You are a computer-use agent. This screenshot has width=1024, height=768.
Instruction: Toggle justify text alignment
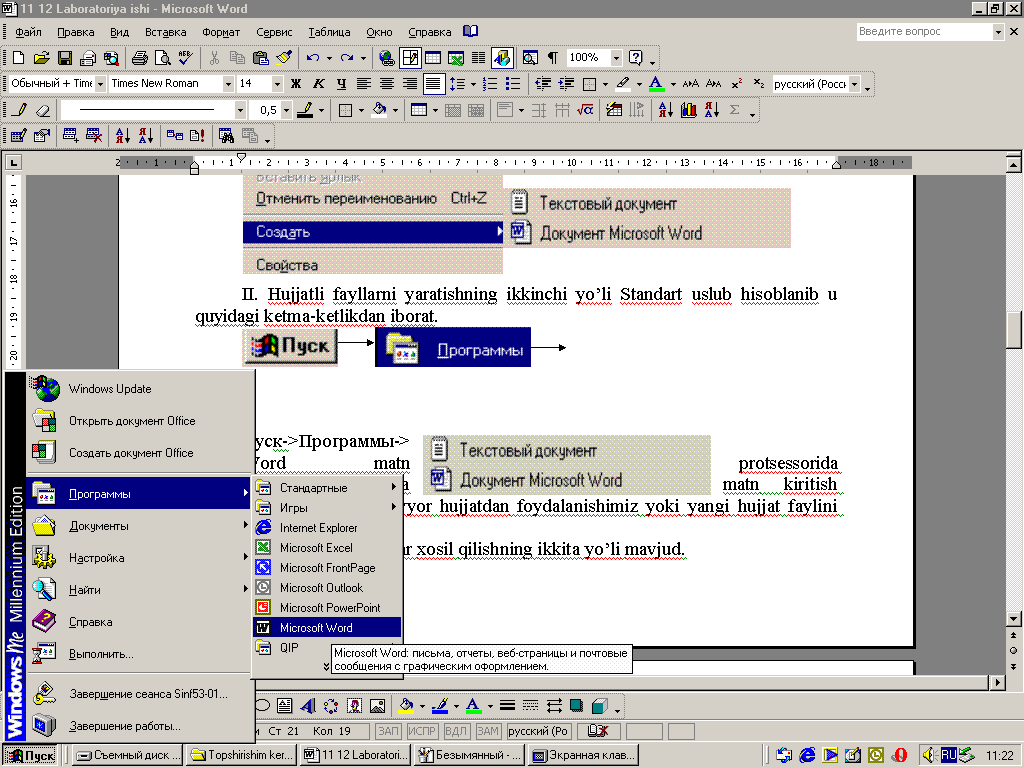click(x=432, y=84)
